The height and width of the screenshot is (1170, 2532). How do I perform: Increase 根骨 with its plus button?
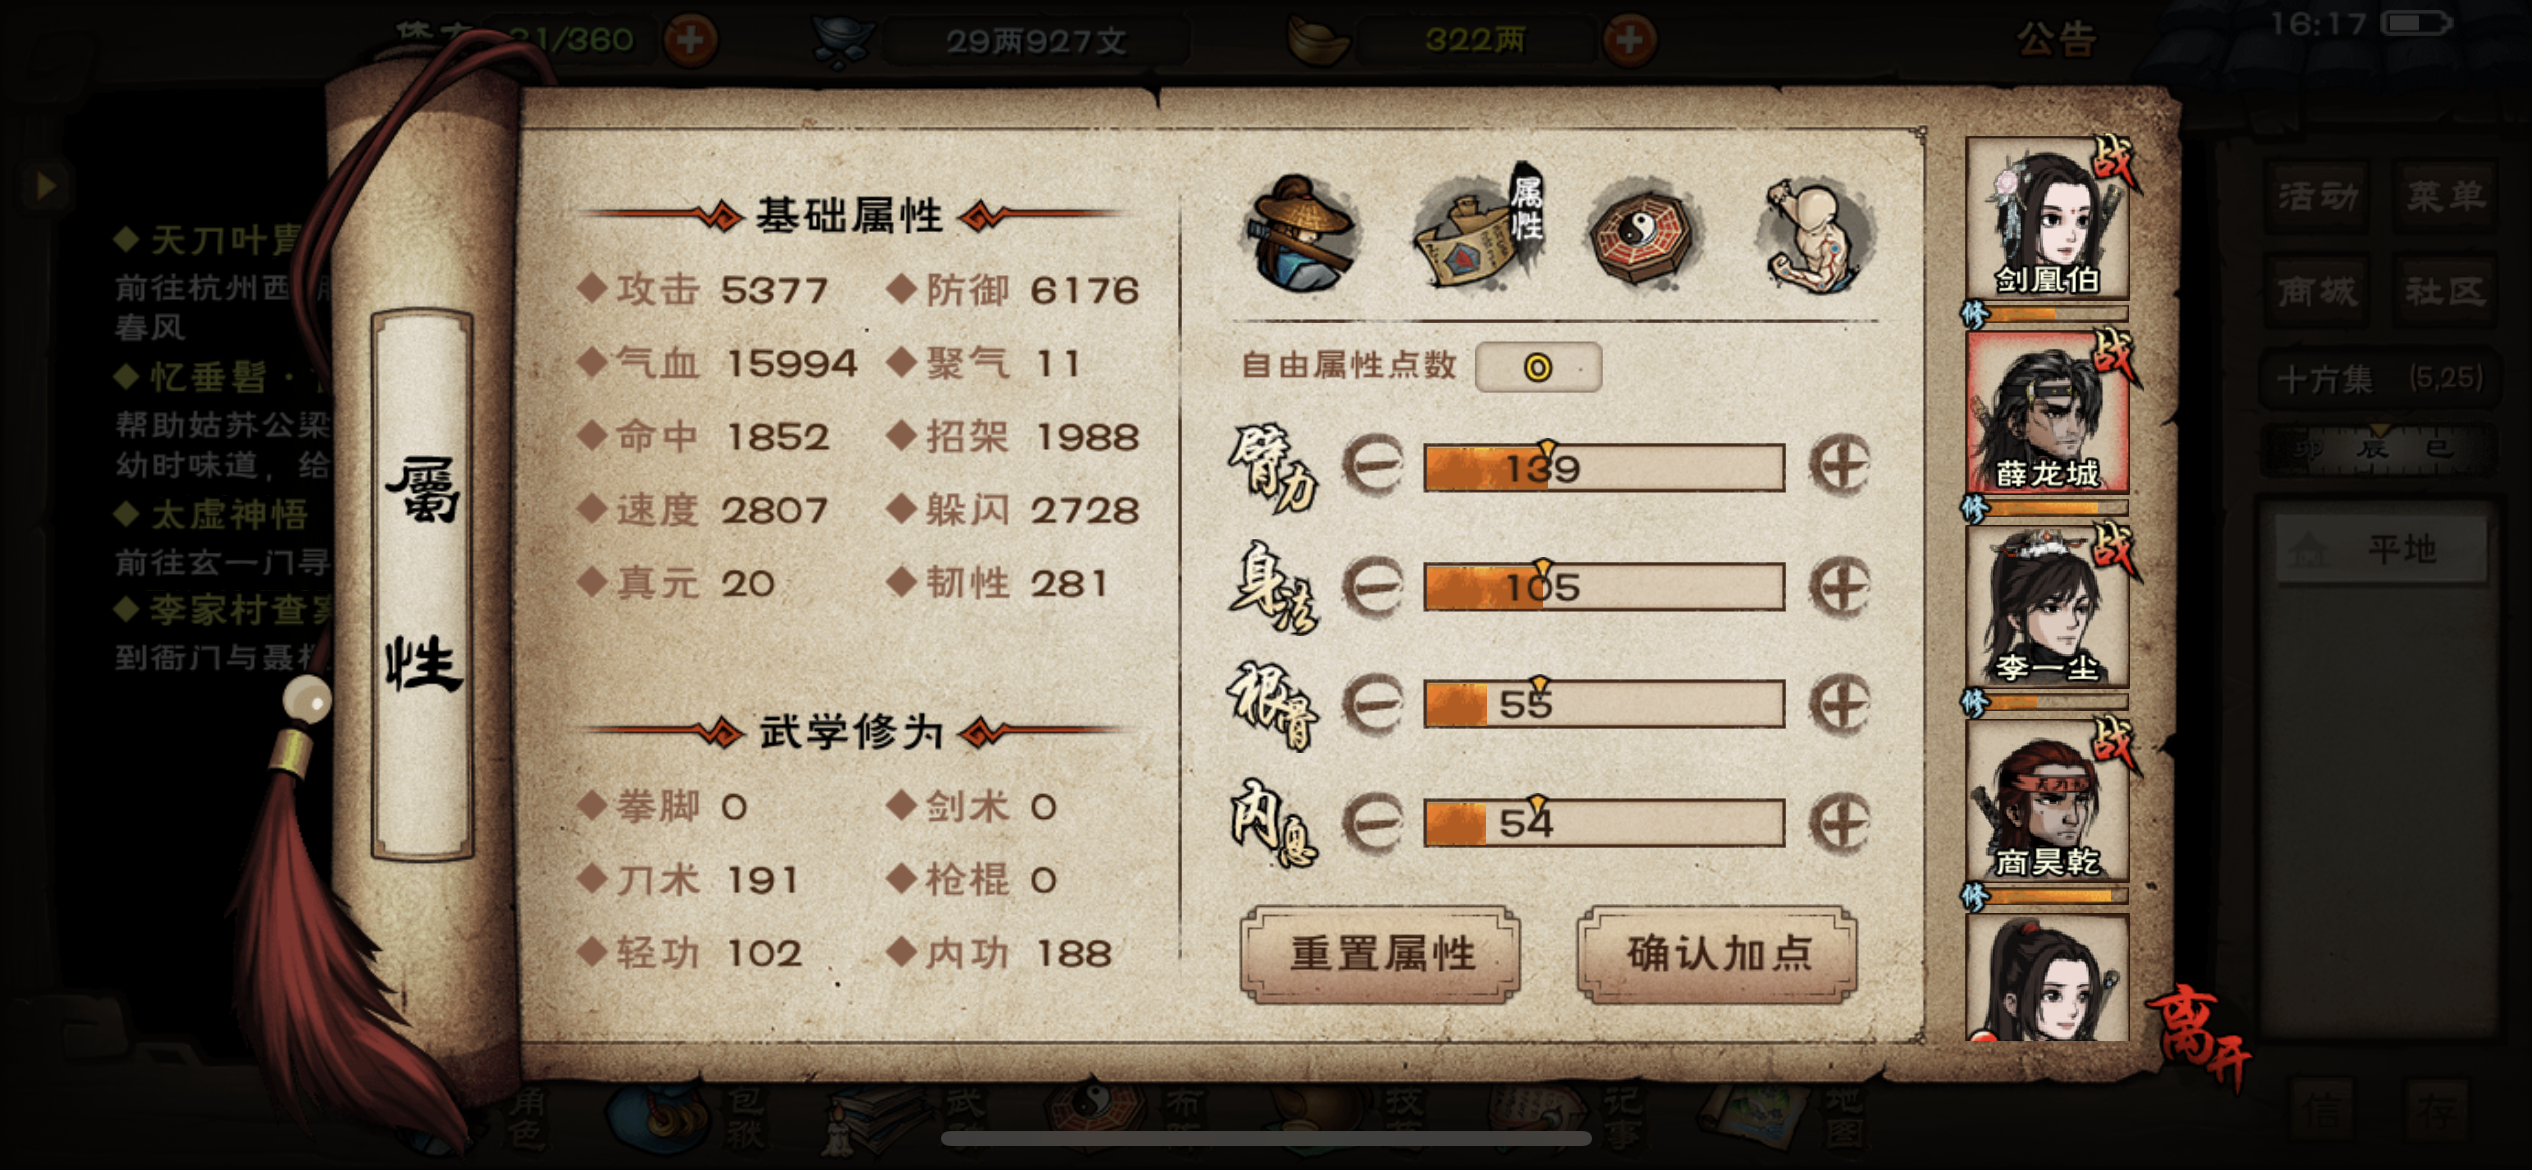(x=1839, y=704)
